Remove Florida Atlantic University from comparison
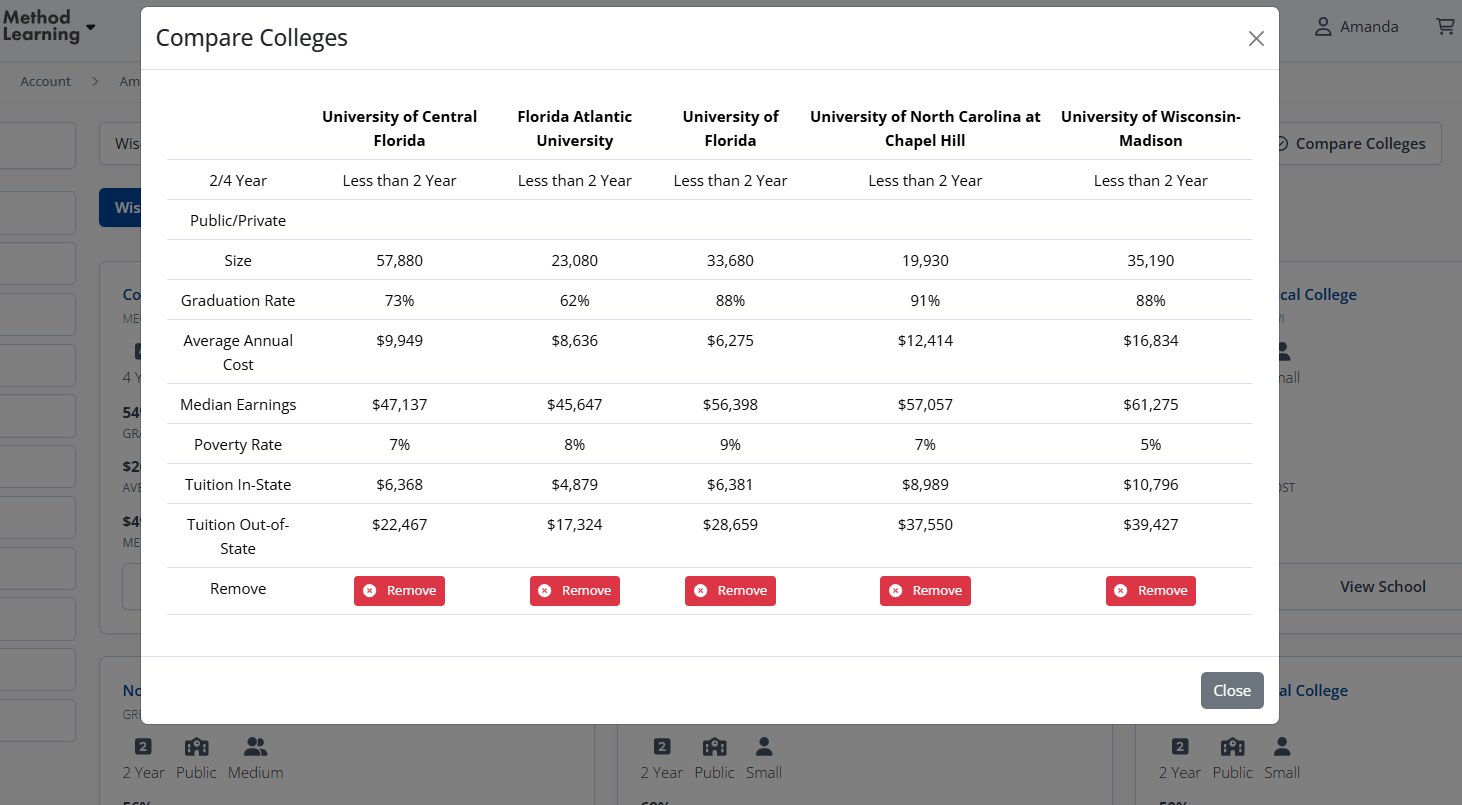The image size is (1462, 805). coord(574,591)
